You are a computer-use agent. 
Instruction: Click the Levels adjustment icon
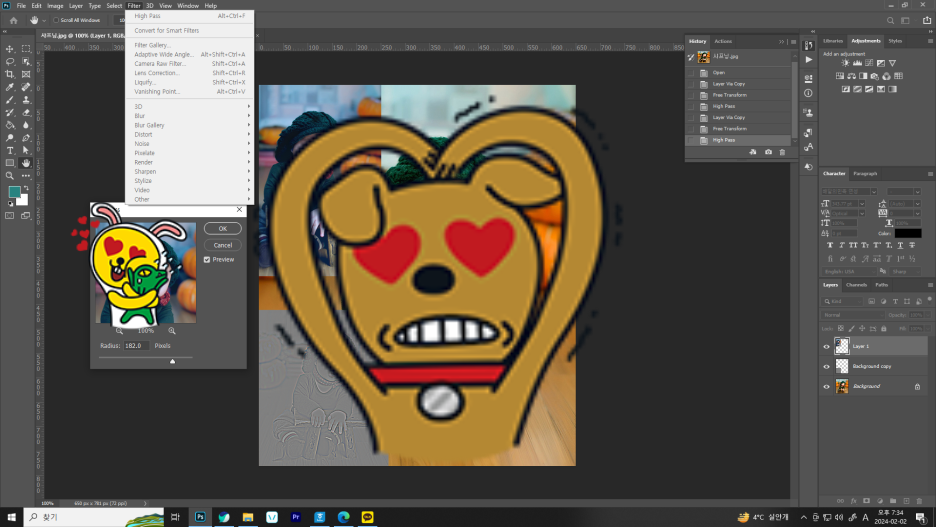(857, 63)
